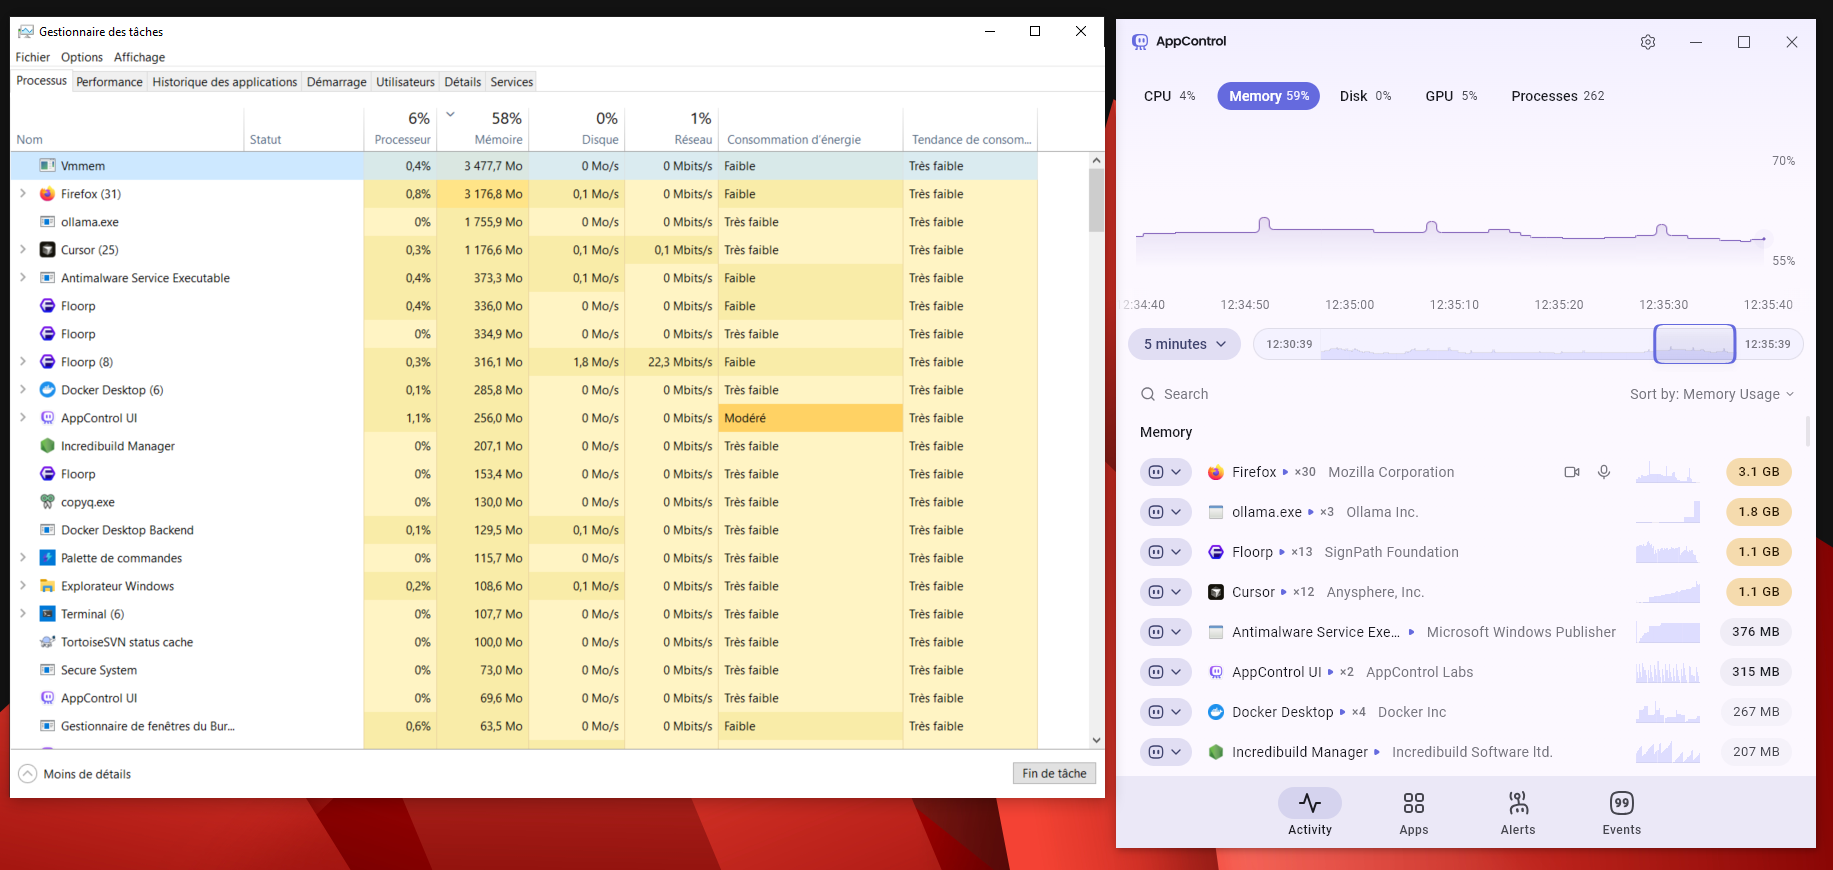1833x870 pixels.
Task: Open the Sort by Memory Usage dropdown
Action: click(1711, 394)
